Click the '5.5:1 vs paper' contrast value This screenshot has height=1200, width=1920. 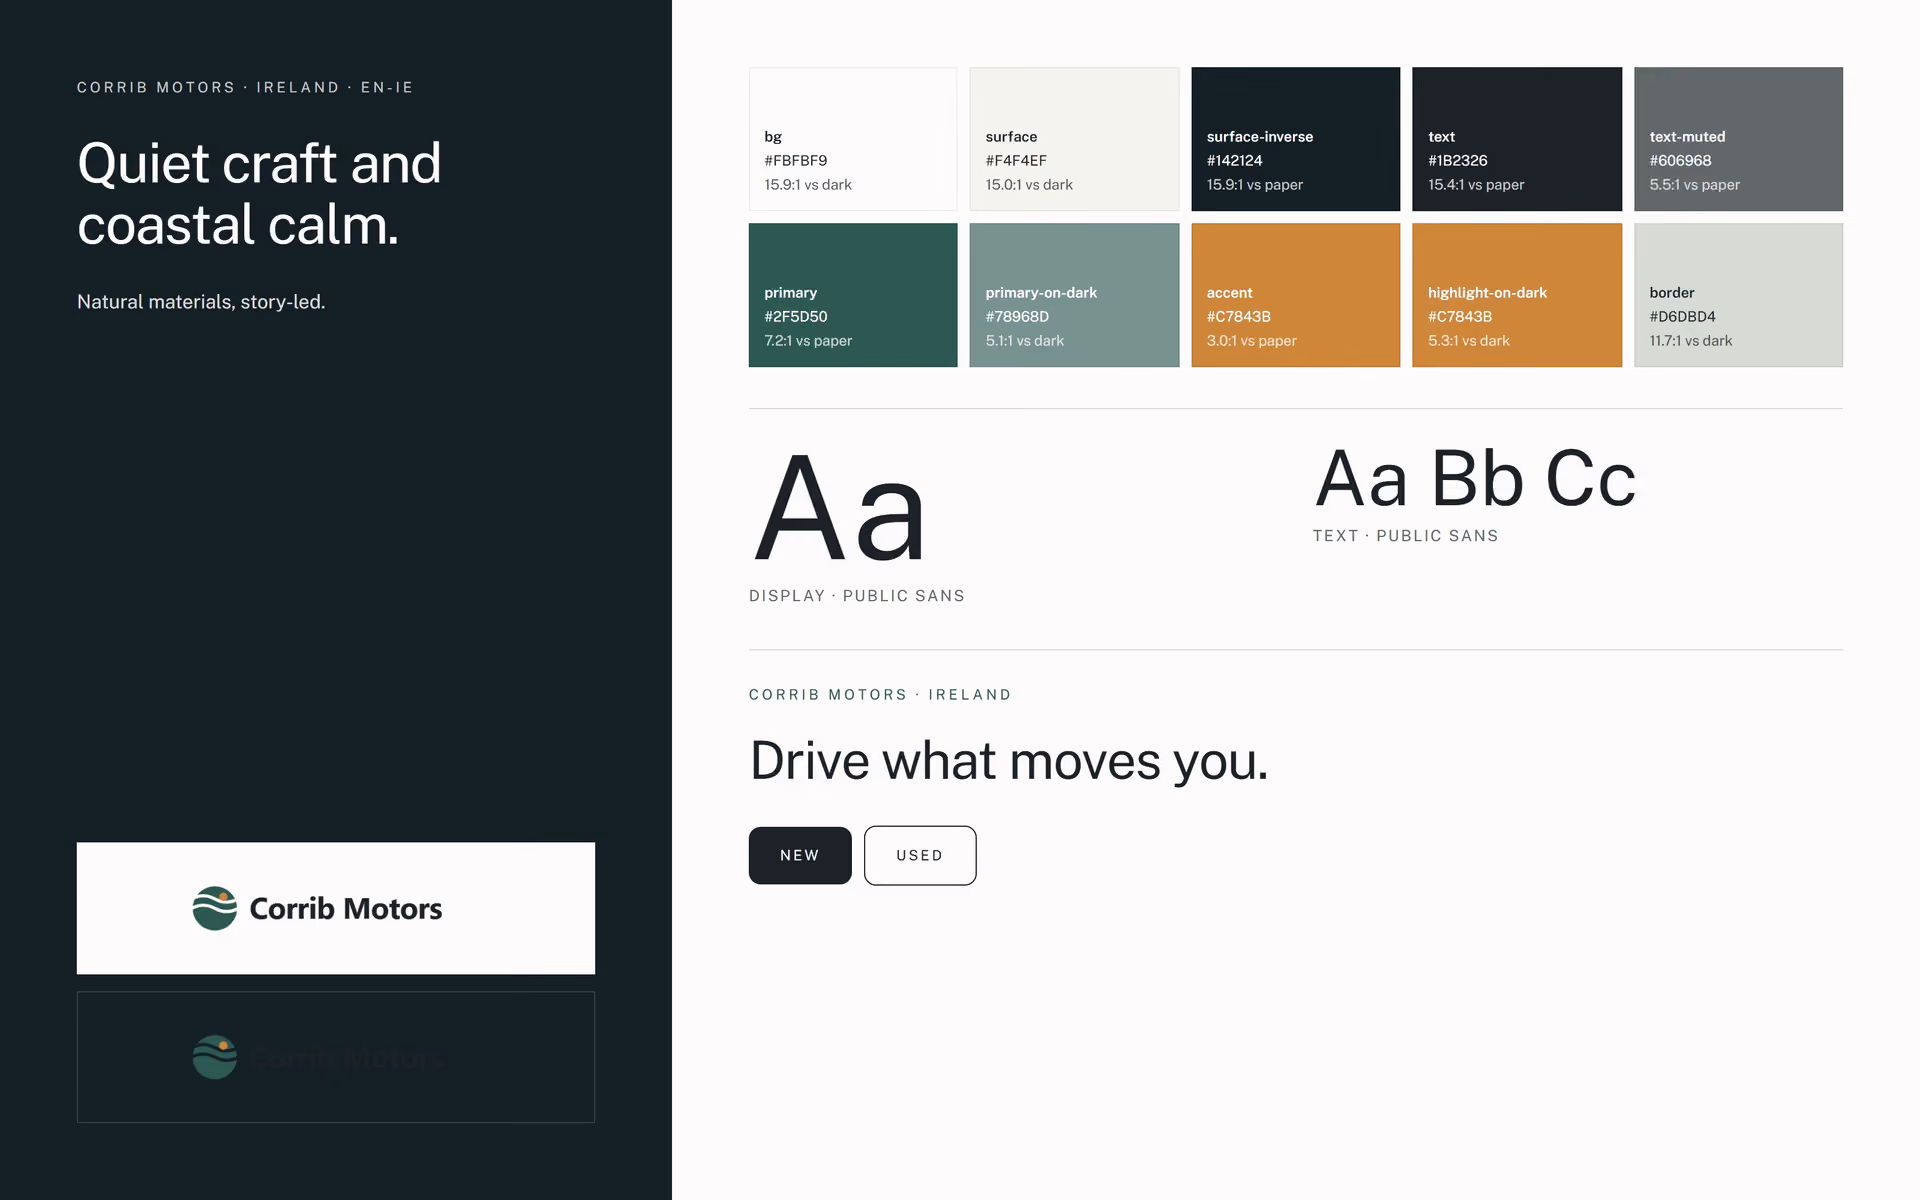tap(1695, 185)
